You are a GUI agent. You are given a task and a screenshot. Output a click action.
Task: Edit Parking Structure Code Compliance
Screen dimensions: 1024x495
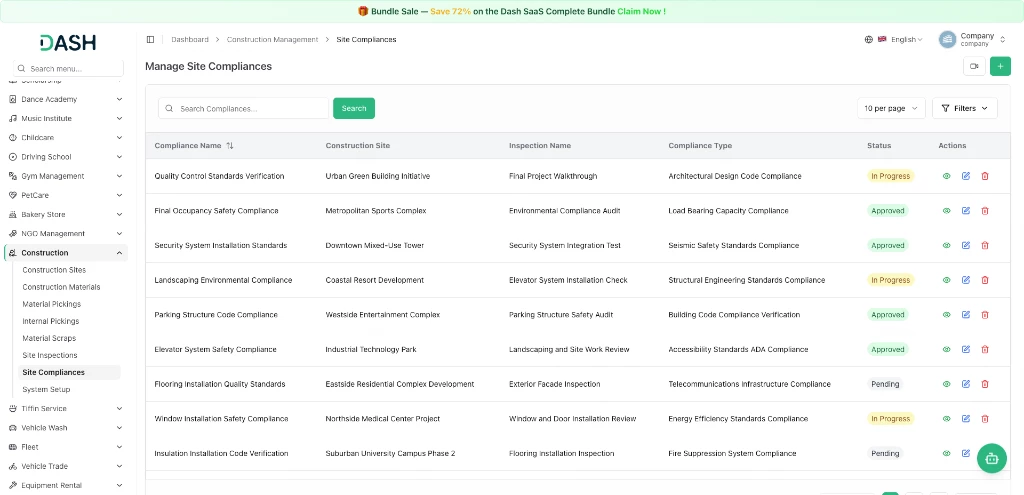tap(966, 315)
